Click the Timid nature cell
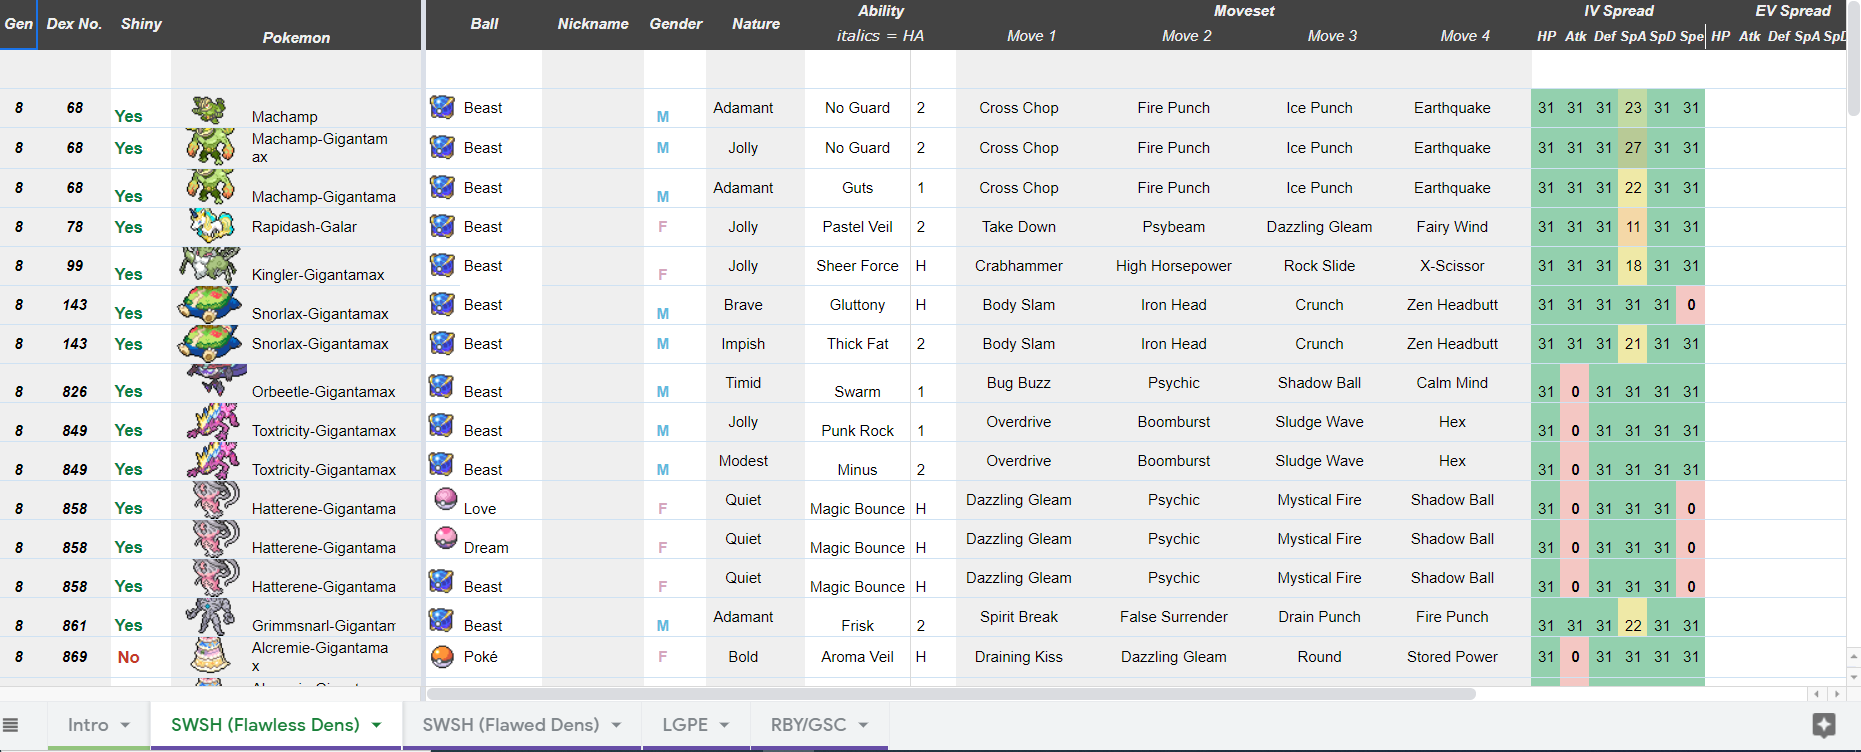 (x=743, y=383)
